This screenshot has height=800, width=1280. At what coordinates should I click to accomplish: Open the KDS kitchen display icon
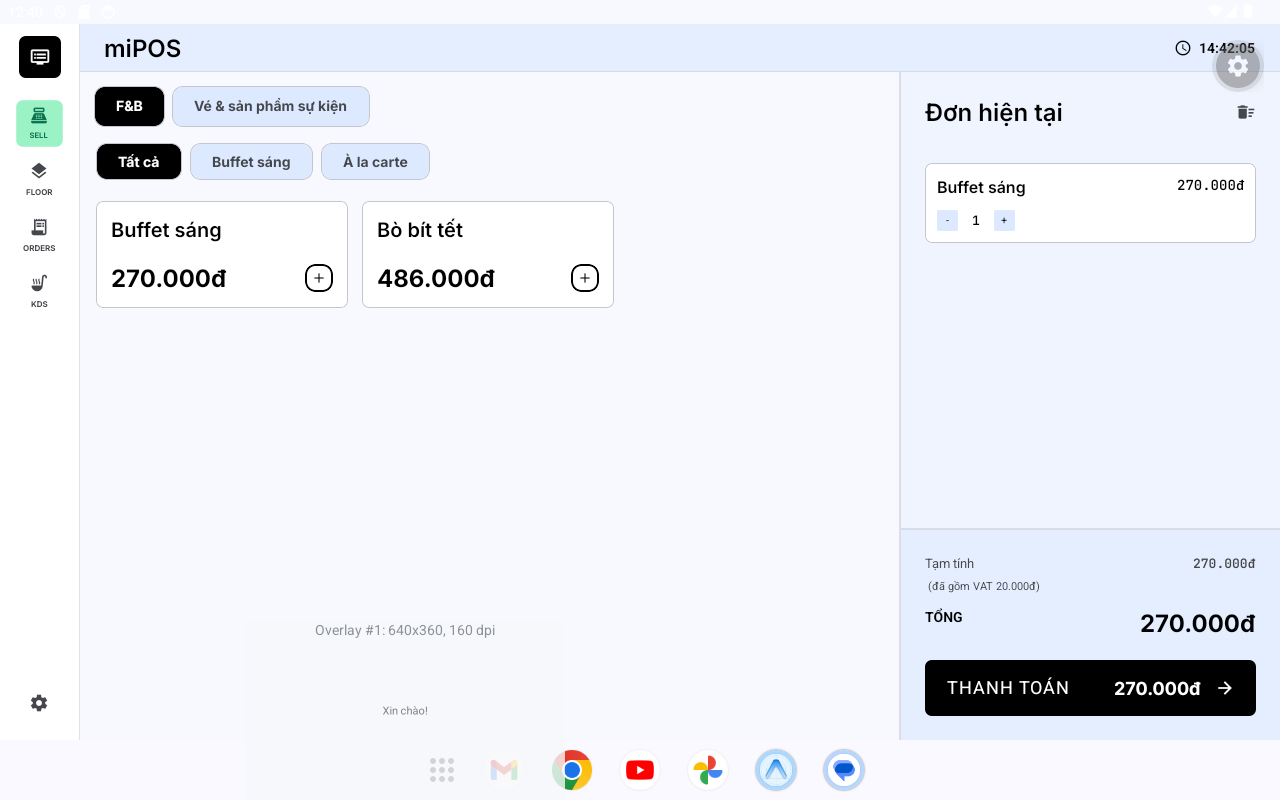[39, 291]
